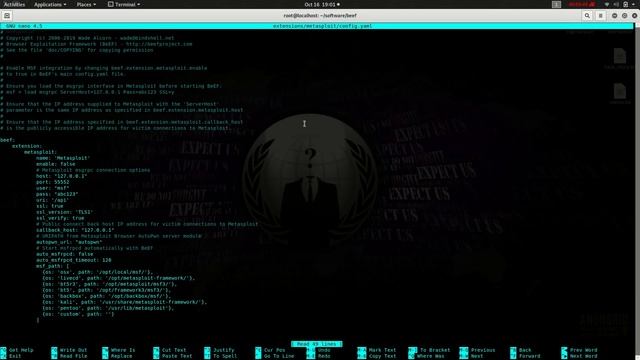This screenshot has width=640, height=360.
Task: Click the 'ssl_version: TLS1' line
Action: 64,212
